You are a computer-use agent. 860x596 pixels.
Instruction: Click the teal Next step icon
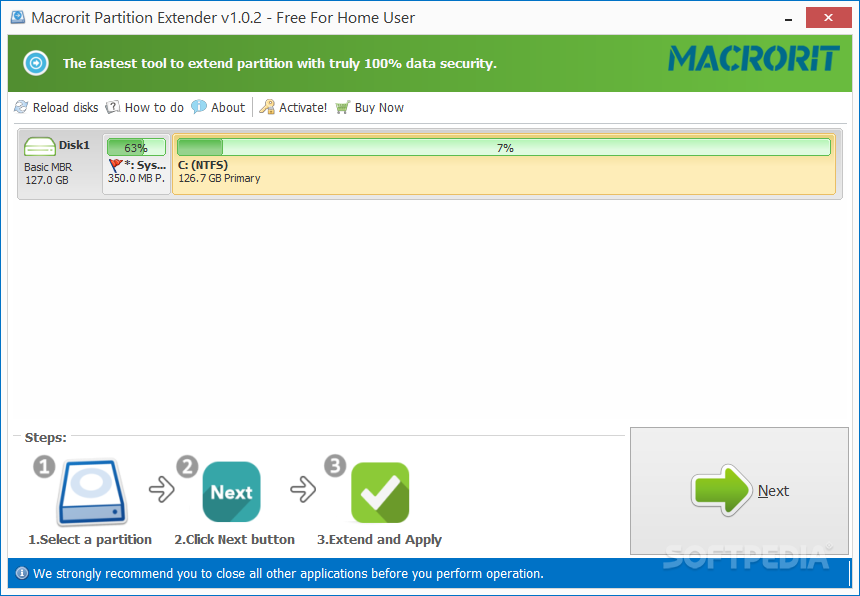(231, 492)
